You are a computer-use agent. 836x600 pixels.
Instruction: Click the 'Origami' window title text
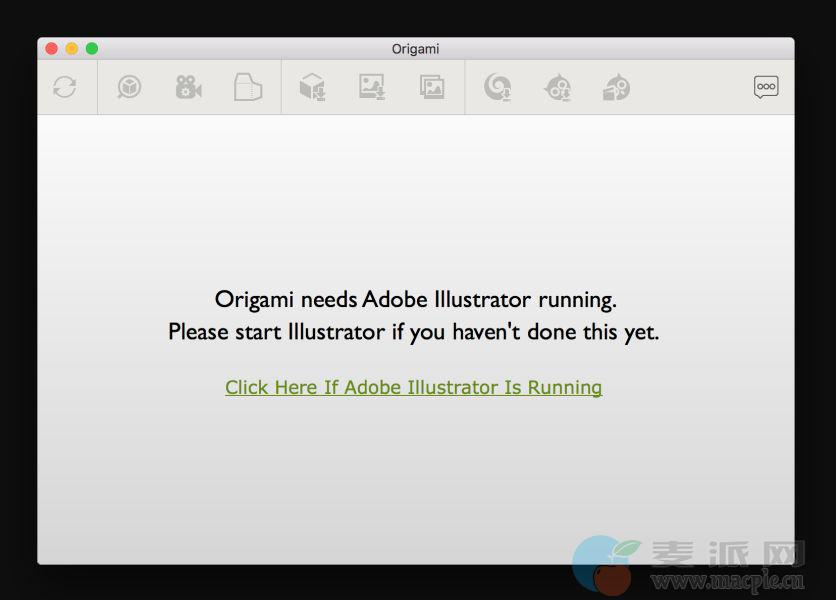coord(415,49)
